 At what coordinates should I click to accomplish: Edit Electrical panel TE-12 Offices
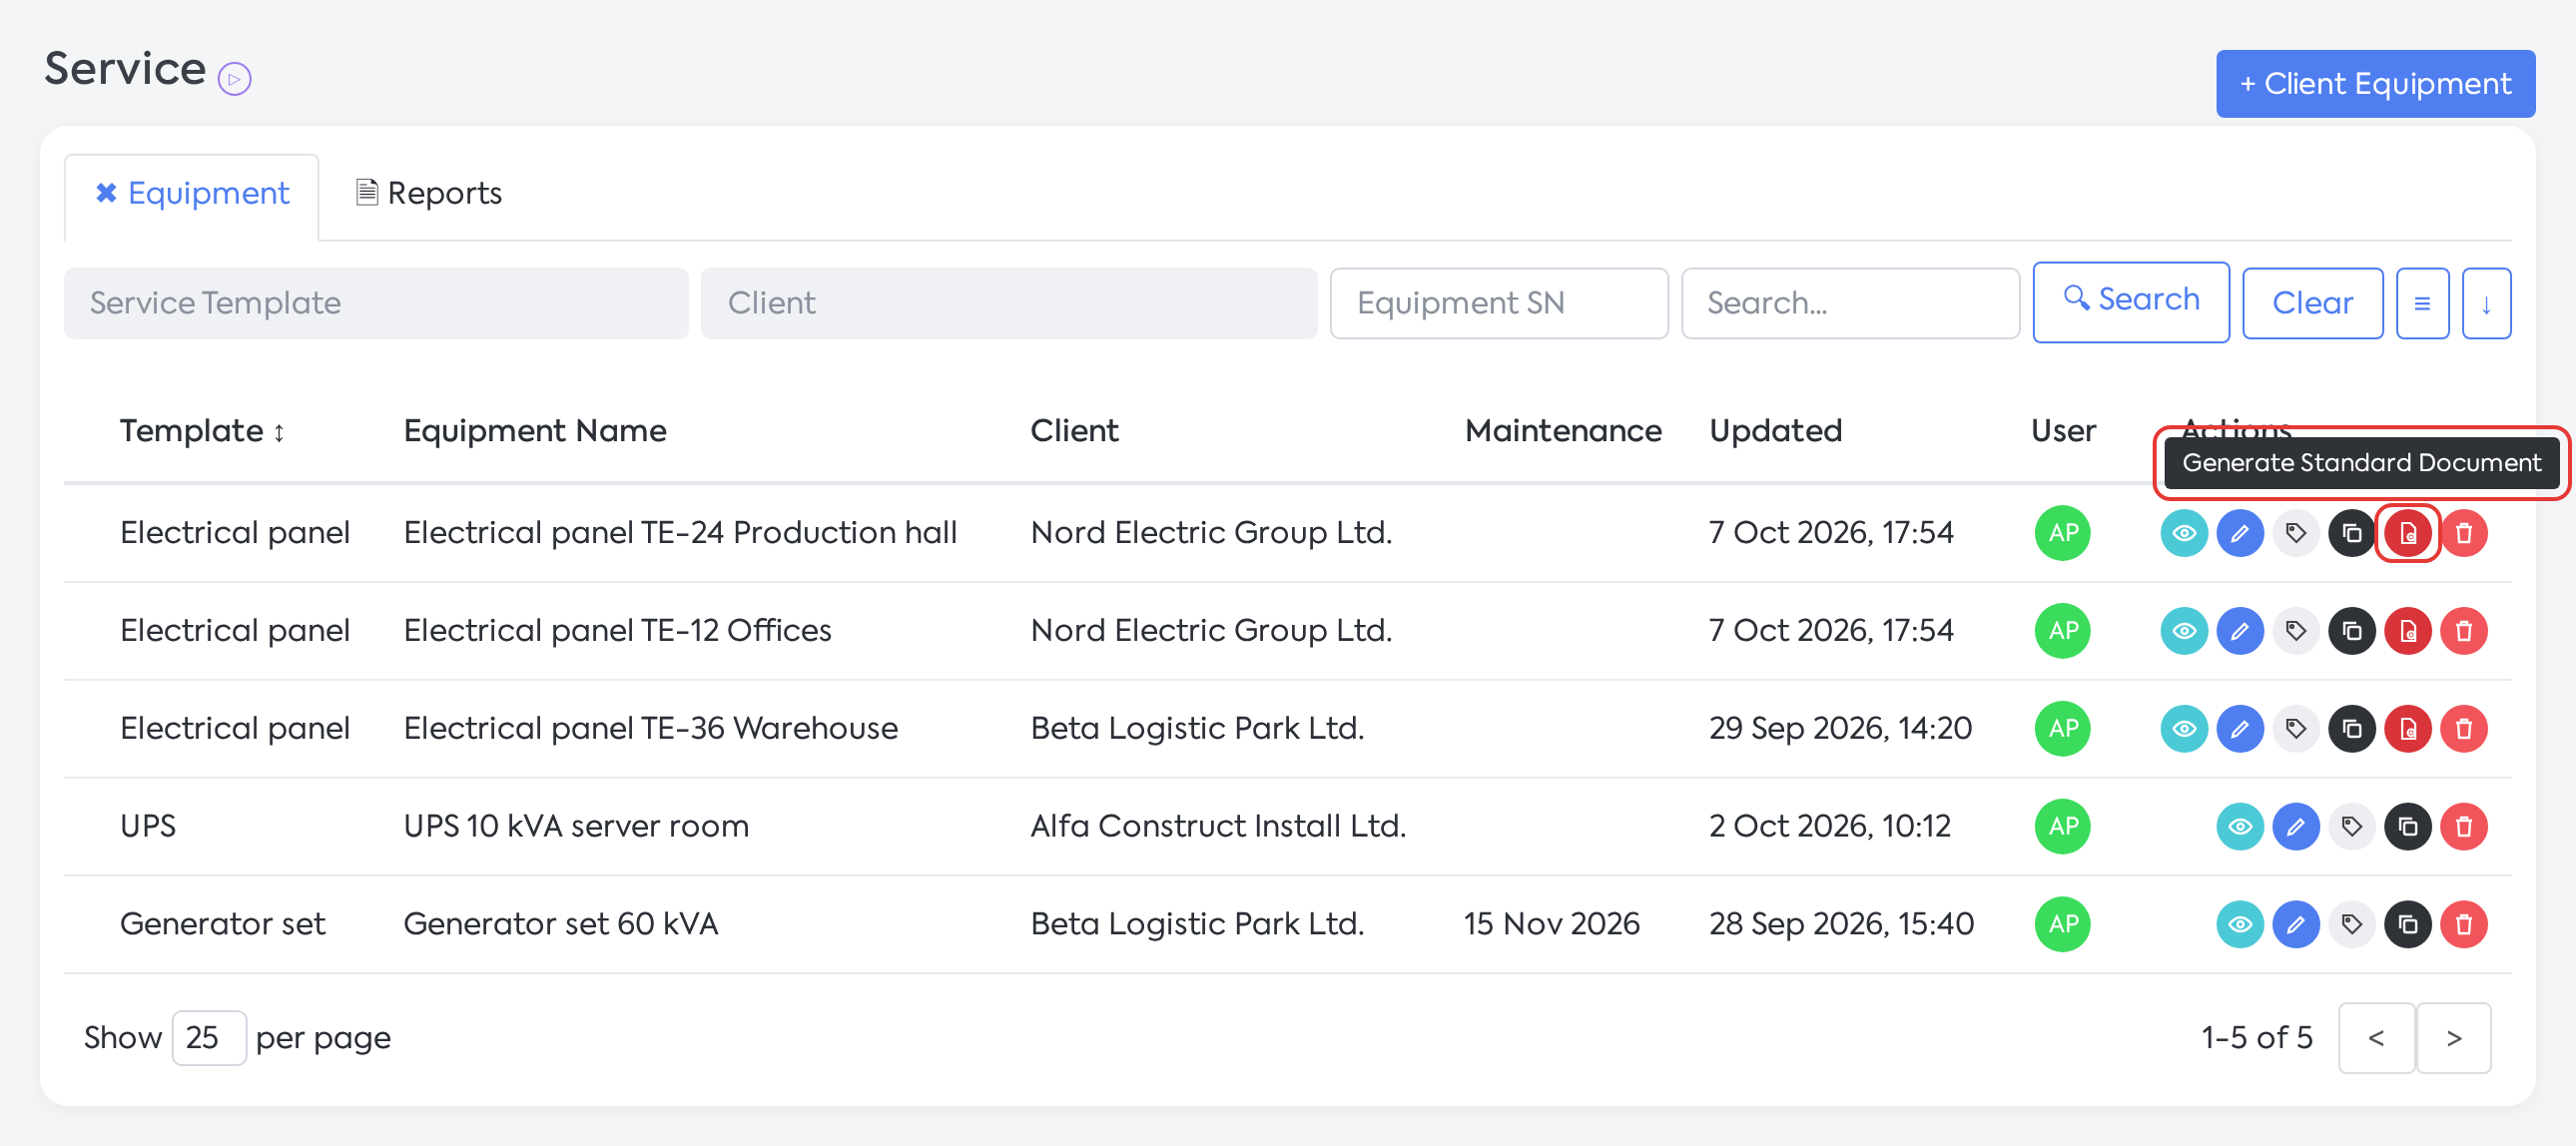coord(2240,631)
